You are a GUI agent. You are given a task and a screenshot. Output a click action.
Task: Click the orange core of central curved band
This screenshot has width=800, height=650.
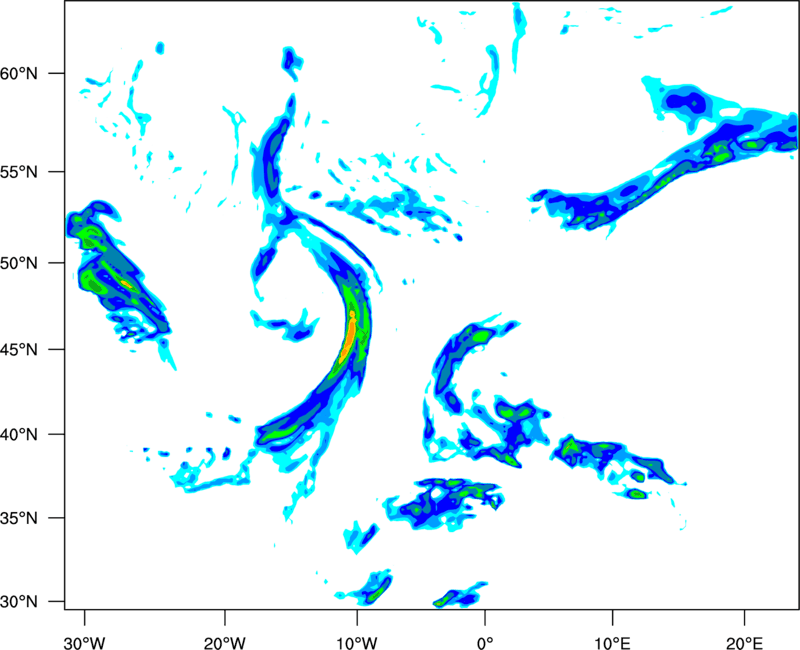(348, 337)
